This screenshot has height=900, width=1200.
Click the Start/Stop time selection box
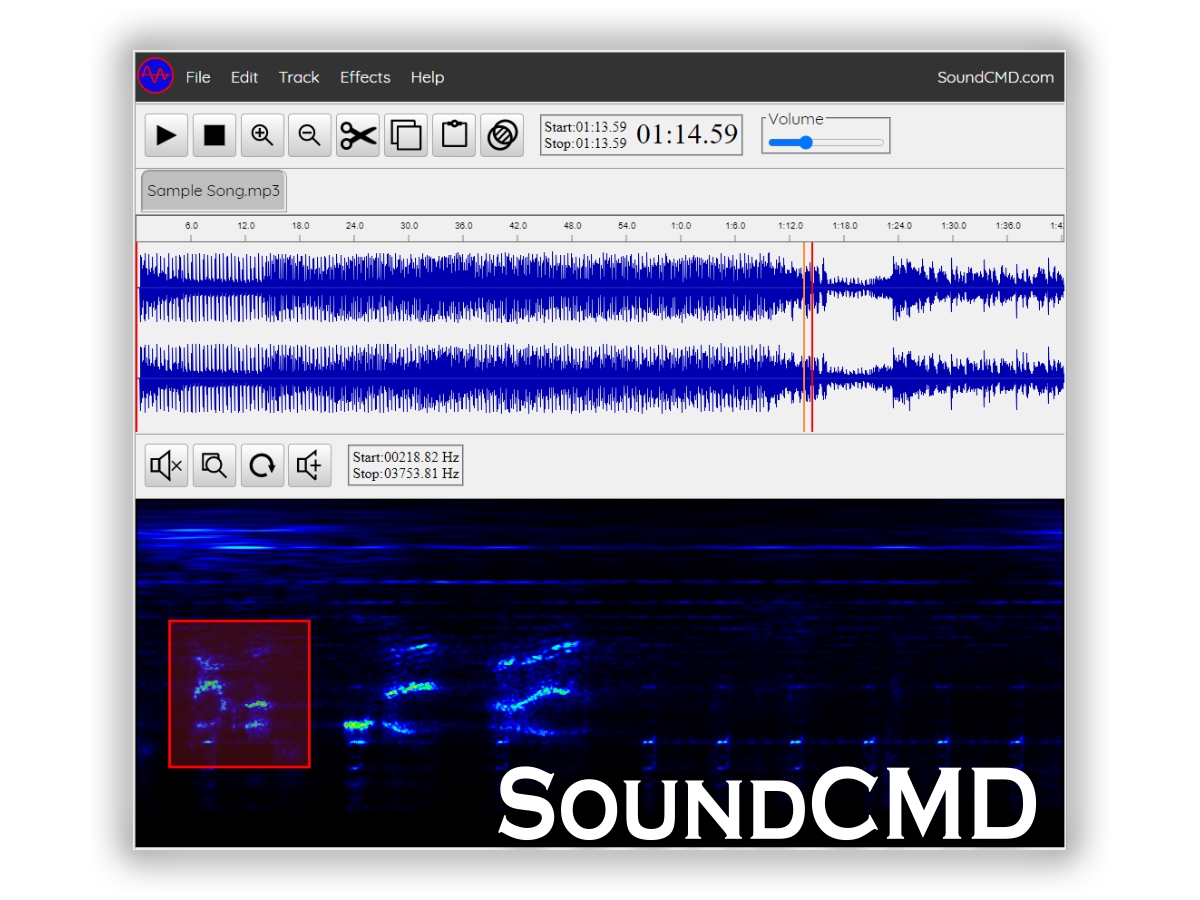(x=586, y=135)
